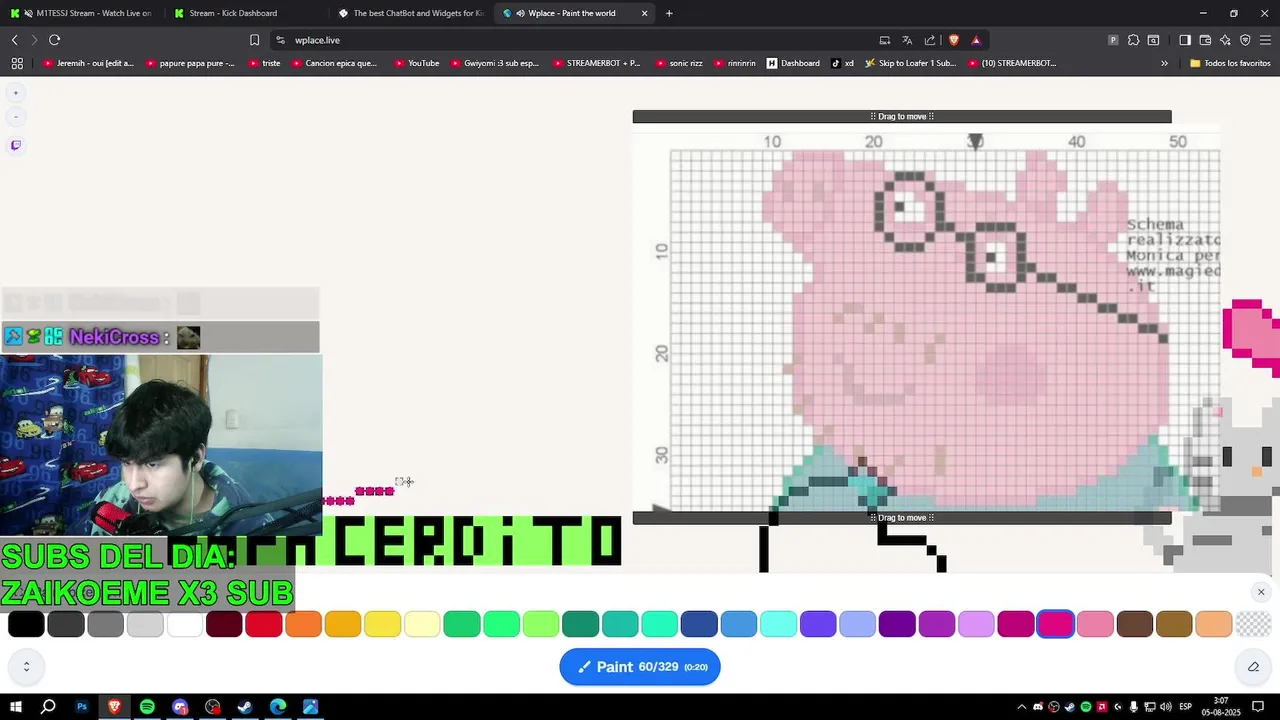Choose the dark red maroon swatch

(x=224, y=624)
